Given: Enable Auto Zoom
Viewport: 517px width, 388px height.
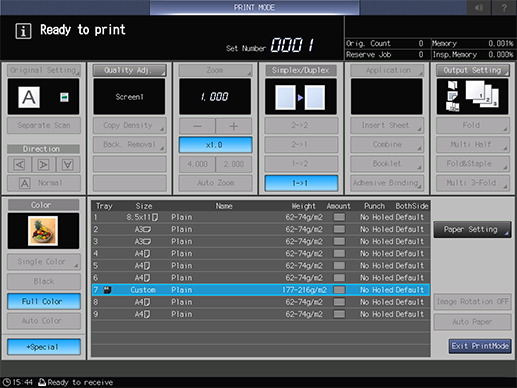Looking at the screenshot, I should point(215,183).
